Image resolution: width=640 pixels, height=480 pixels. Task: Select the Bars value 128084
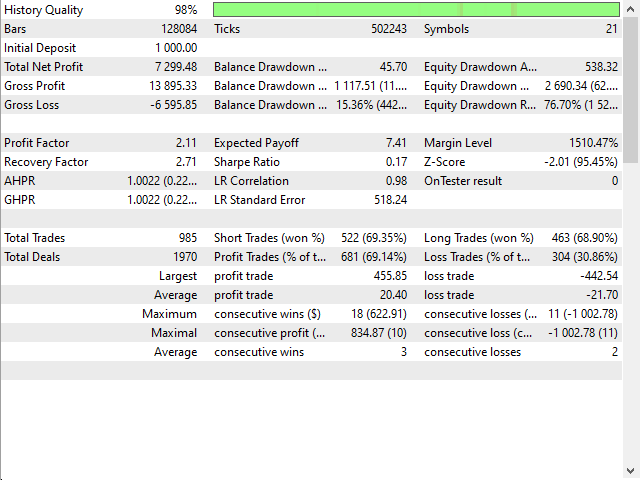(179, 29)
